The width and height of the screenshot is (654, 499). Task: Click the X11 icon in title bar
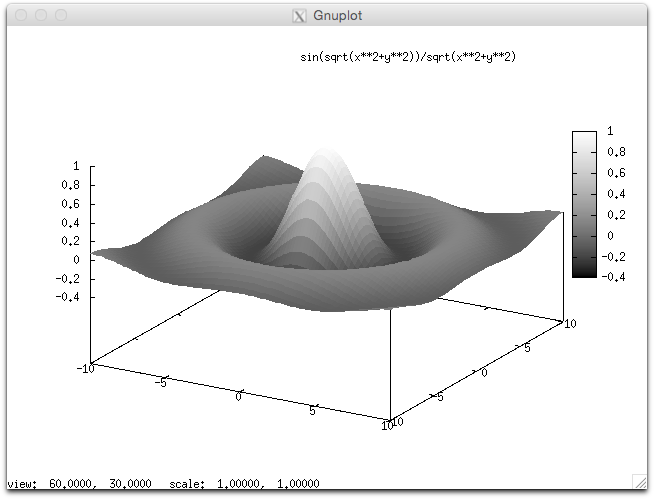pos(299,16)
